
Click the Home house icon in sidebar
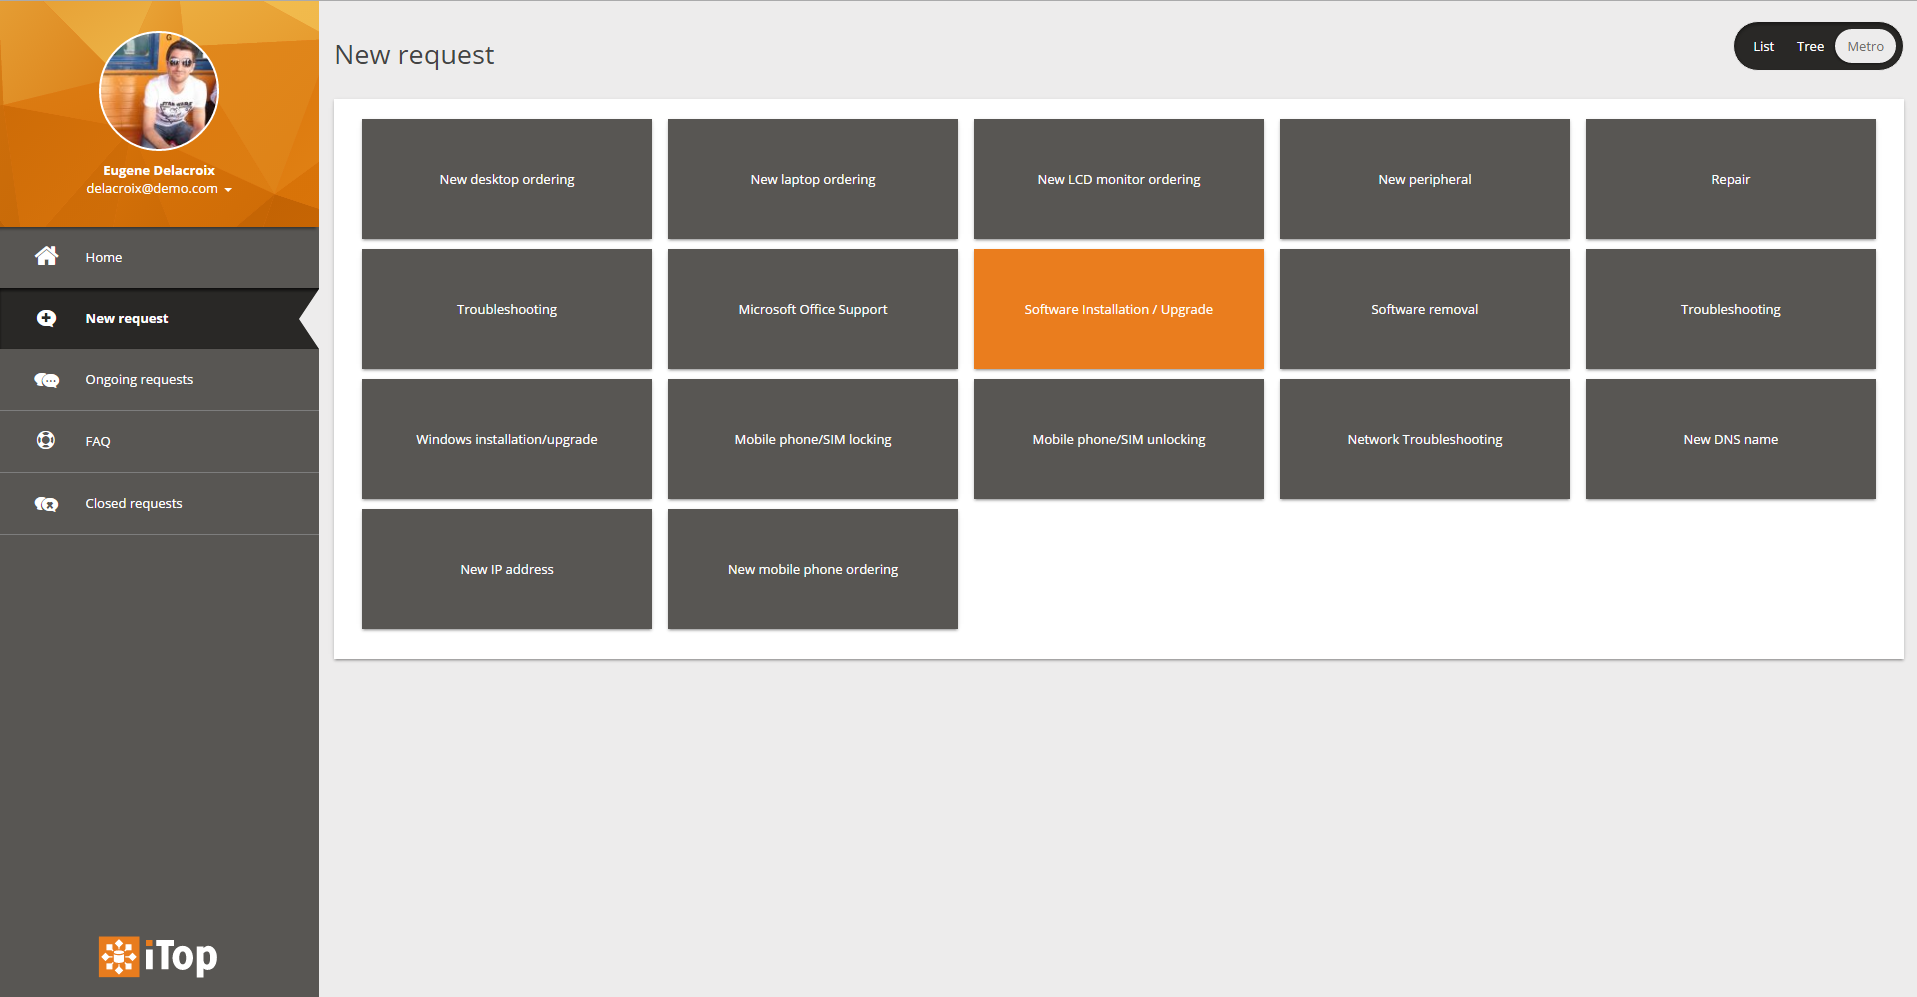[x=46, y=256]
